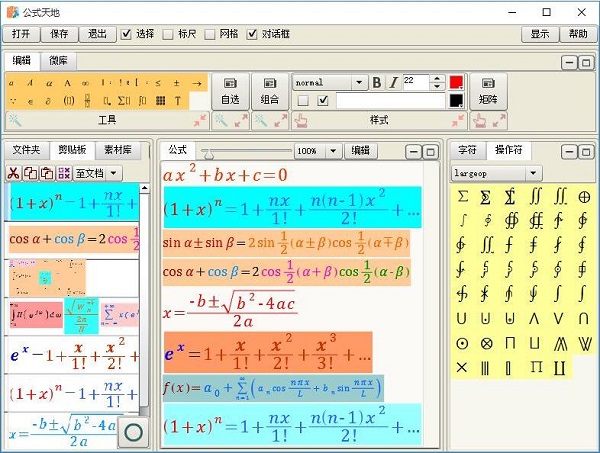Click the 帮助 (help) button
Screen dimensions: 600x453
(x=578, y=34)
